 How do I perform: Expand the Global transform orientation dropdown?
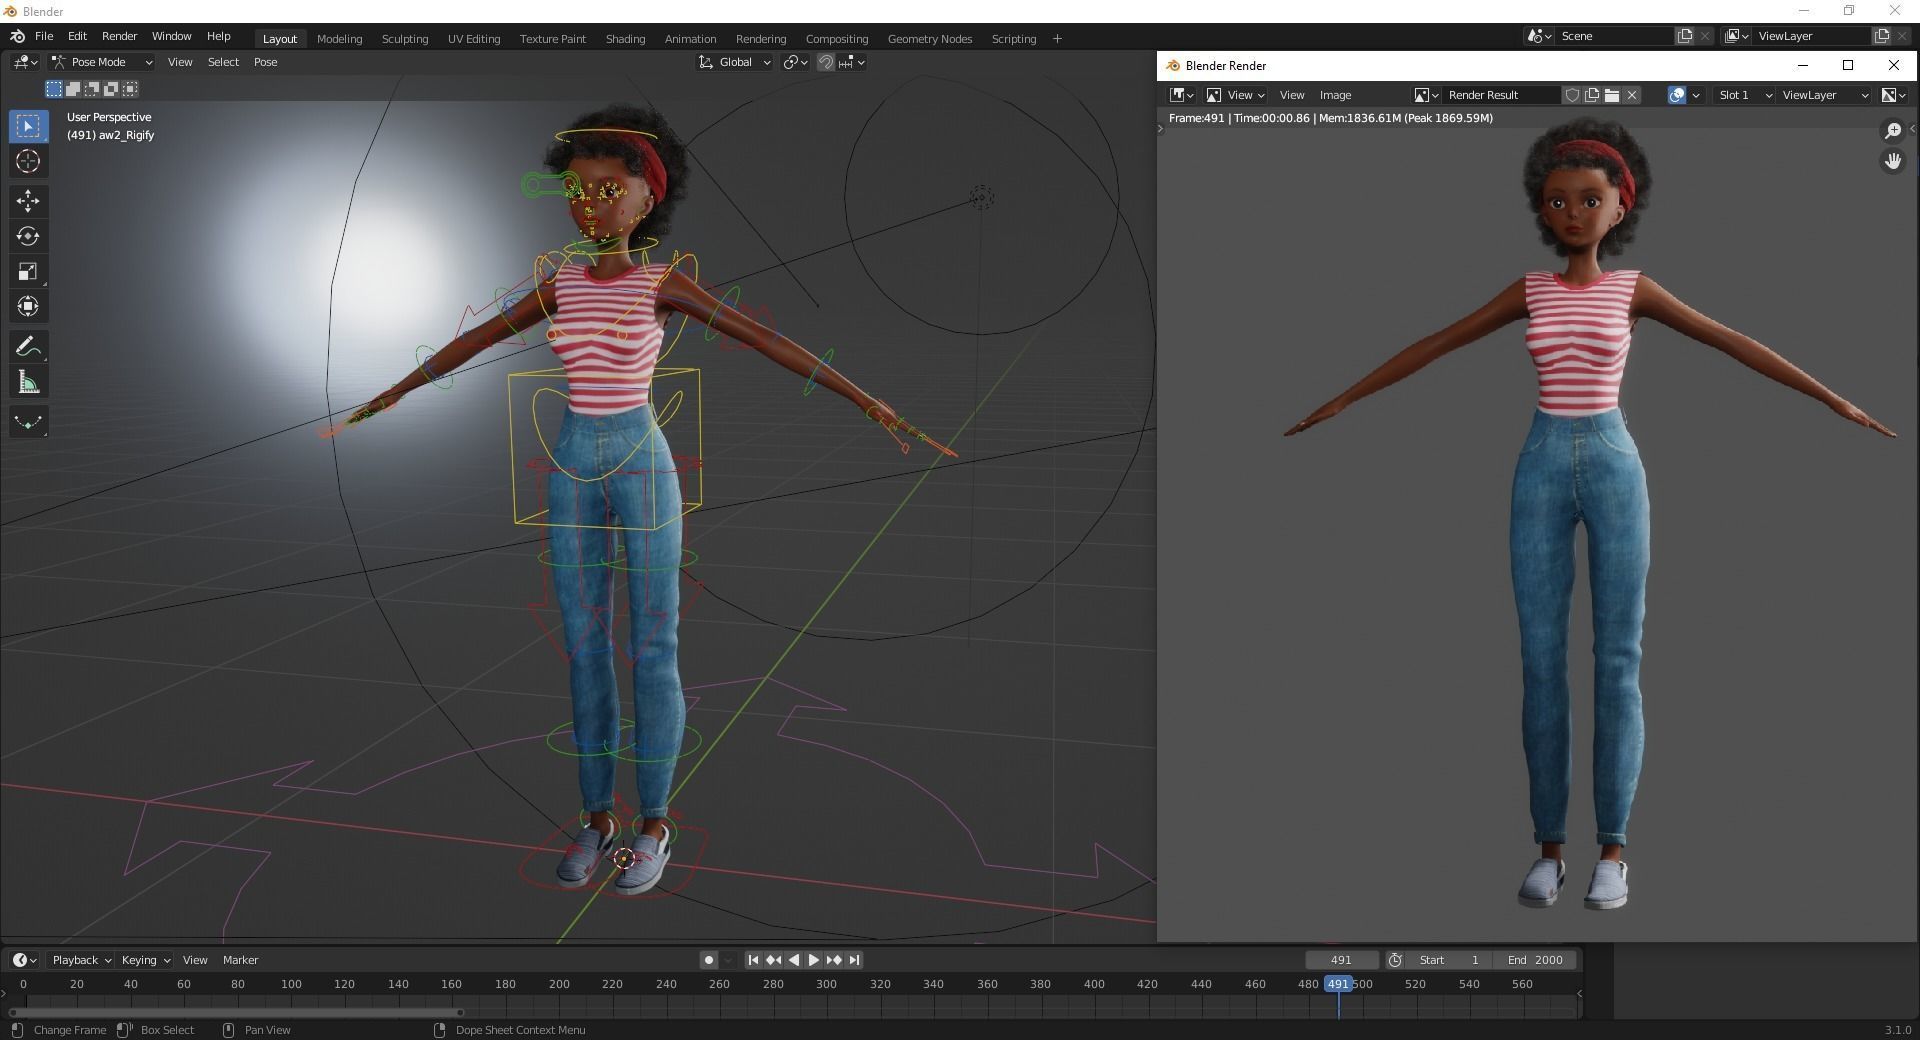(735, 62)
